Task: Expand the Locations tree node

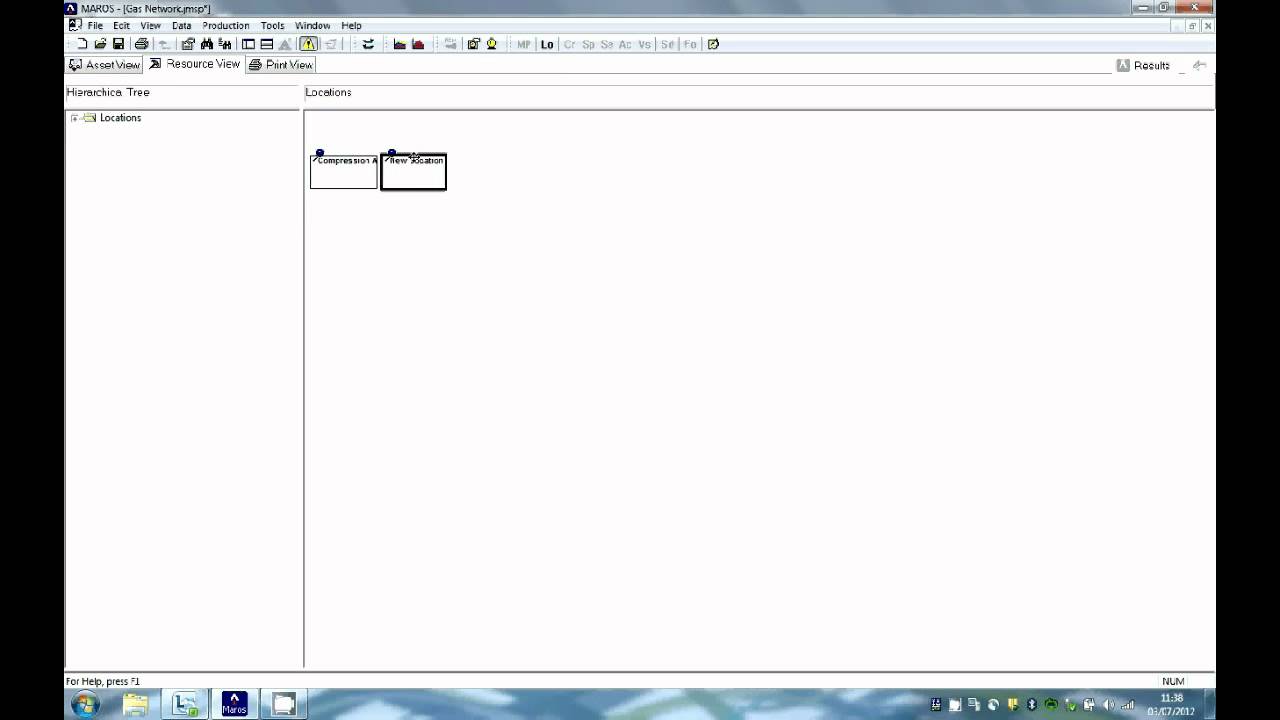Action: point(74,118)
